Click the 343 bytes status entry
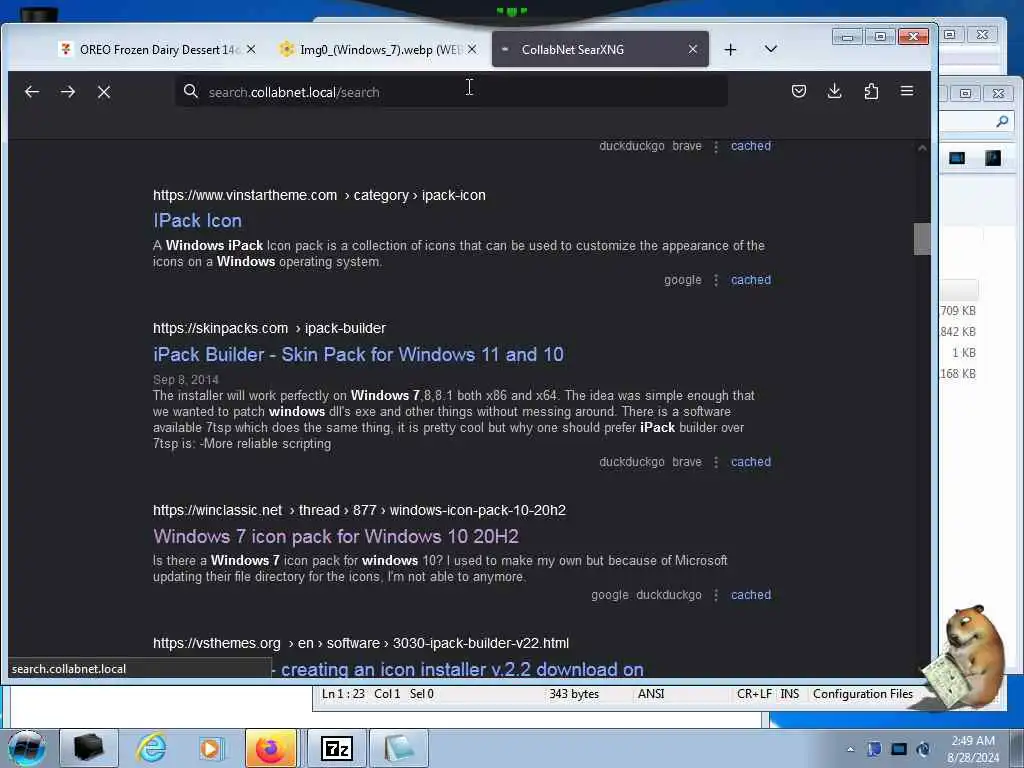 tap(573, 694)
